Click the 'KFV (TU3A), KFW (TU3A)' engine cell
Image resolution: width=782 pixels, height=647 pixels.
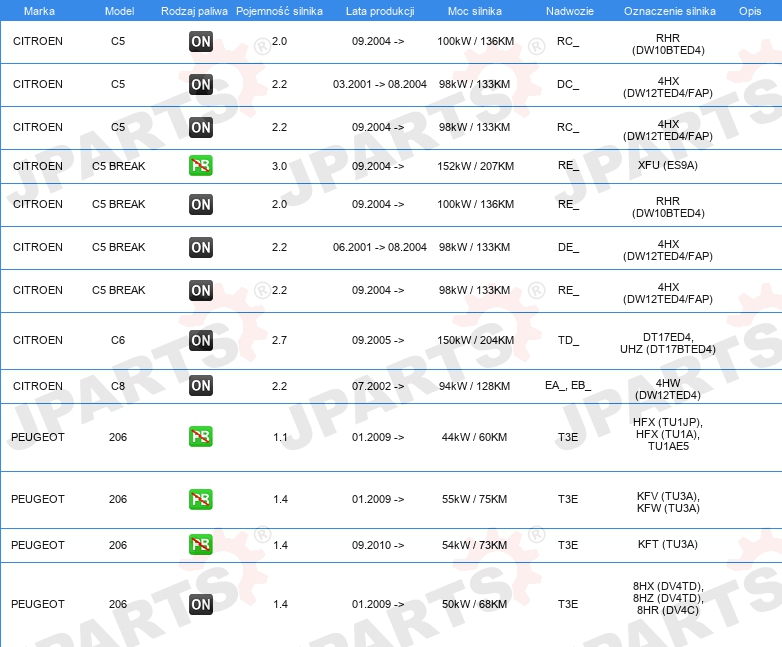coord(668,502)
